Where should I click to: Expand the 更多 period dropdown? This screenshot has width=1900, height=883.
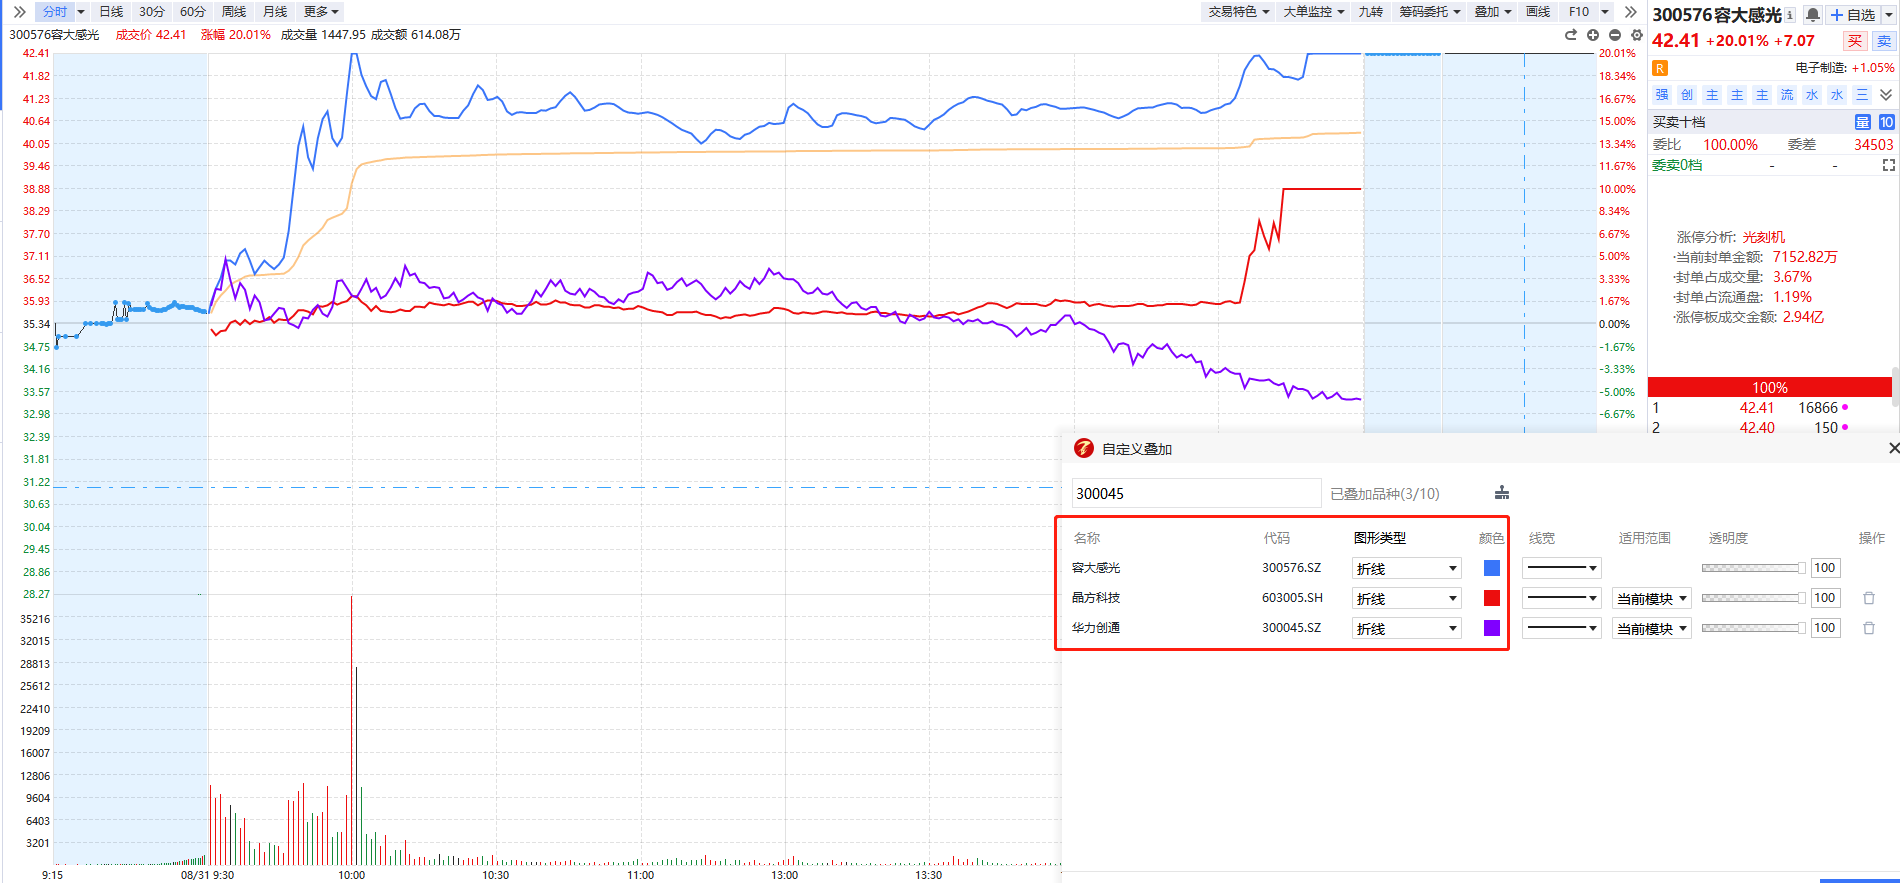click(321, 12)
